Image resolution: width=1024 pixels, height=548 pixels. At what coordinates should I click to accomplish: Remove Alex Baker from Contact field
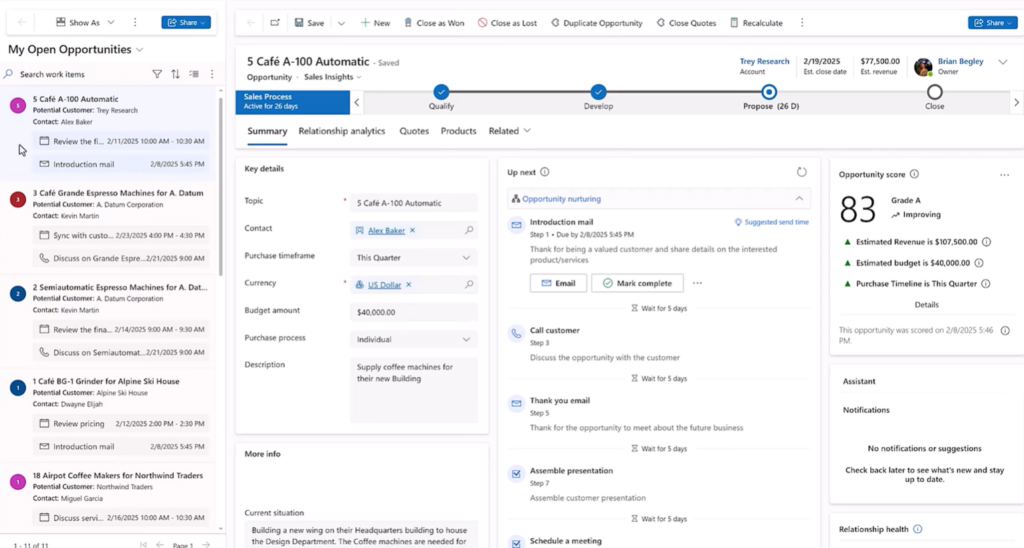412,231
